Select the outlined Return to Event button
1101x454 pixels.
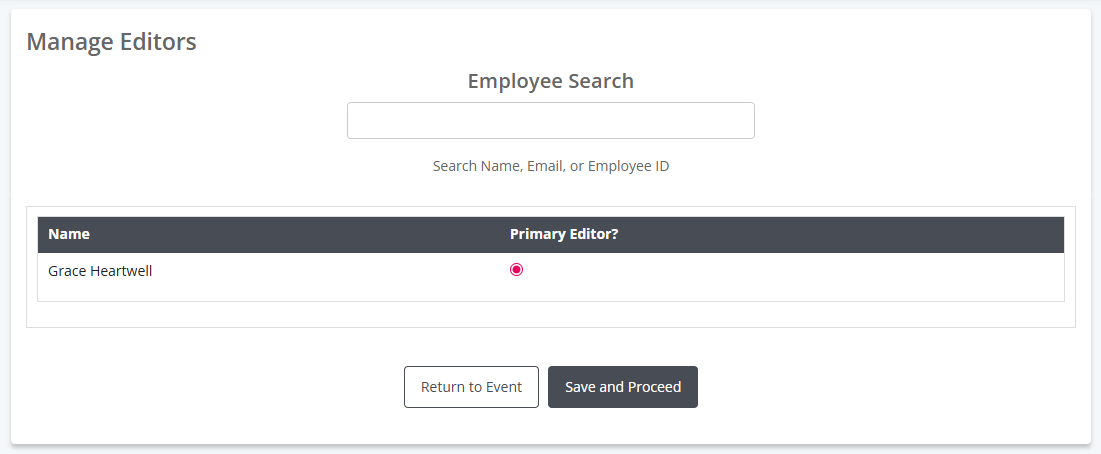471,387
